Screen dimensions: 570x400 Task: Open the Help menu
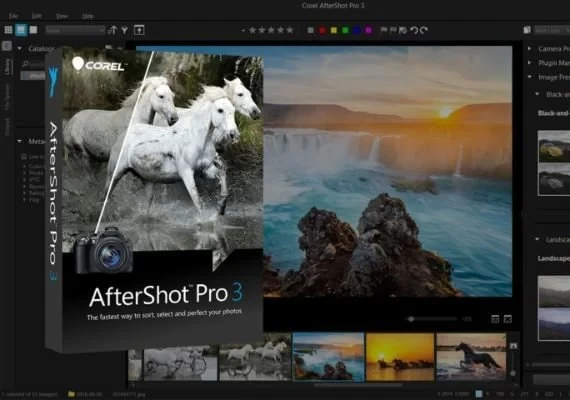coord(88,16)
